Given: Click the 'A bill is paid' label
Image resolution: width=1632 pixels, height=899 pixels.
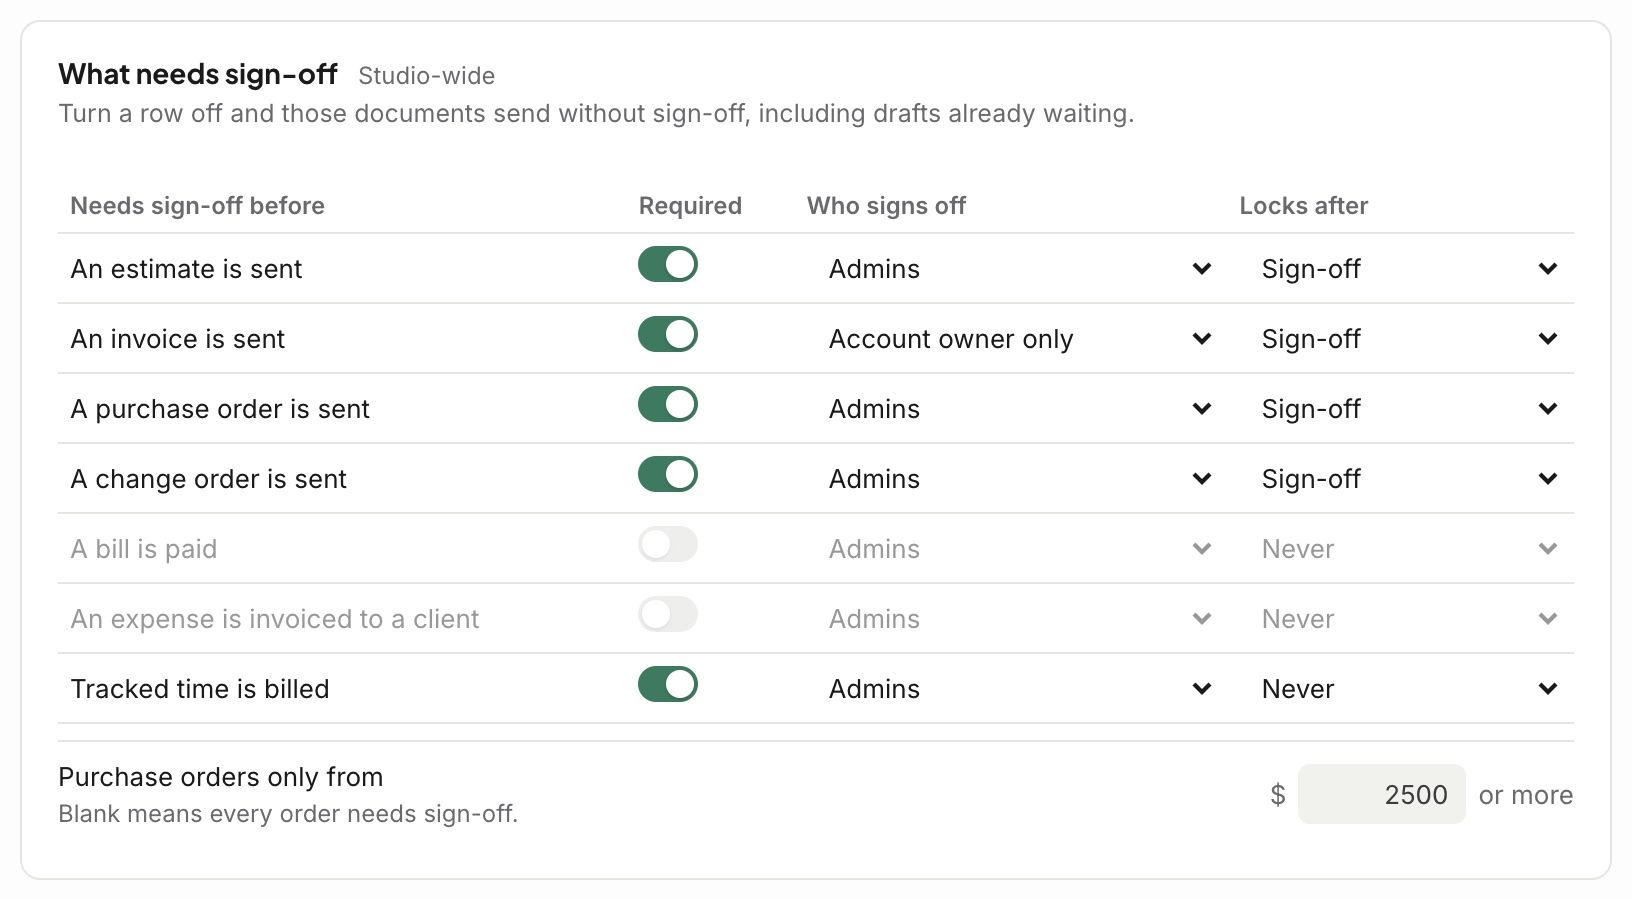Looking at the screenshot, I should pos(144,549).
